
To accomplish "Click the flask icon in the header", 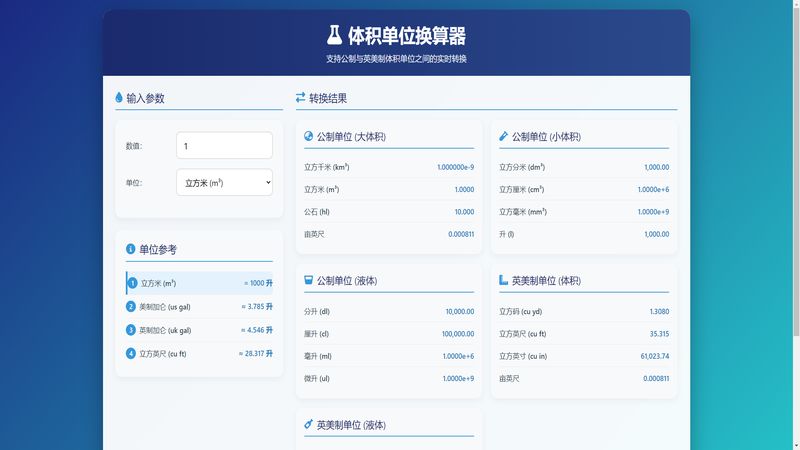I will pyautogui.click(x=334, y=36).
